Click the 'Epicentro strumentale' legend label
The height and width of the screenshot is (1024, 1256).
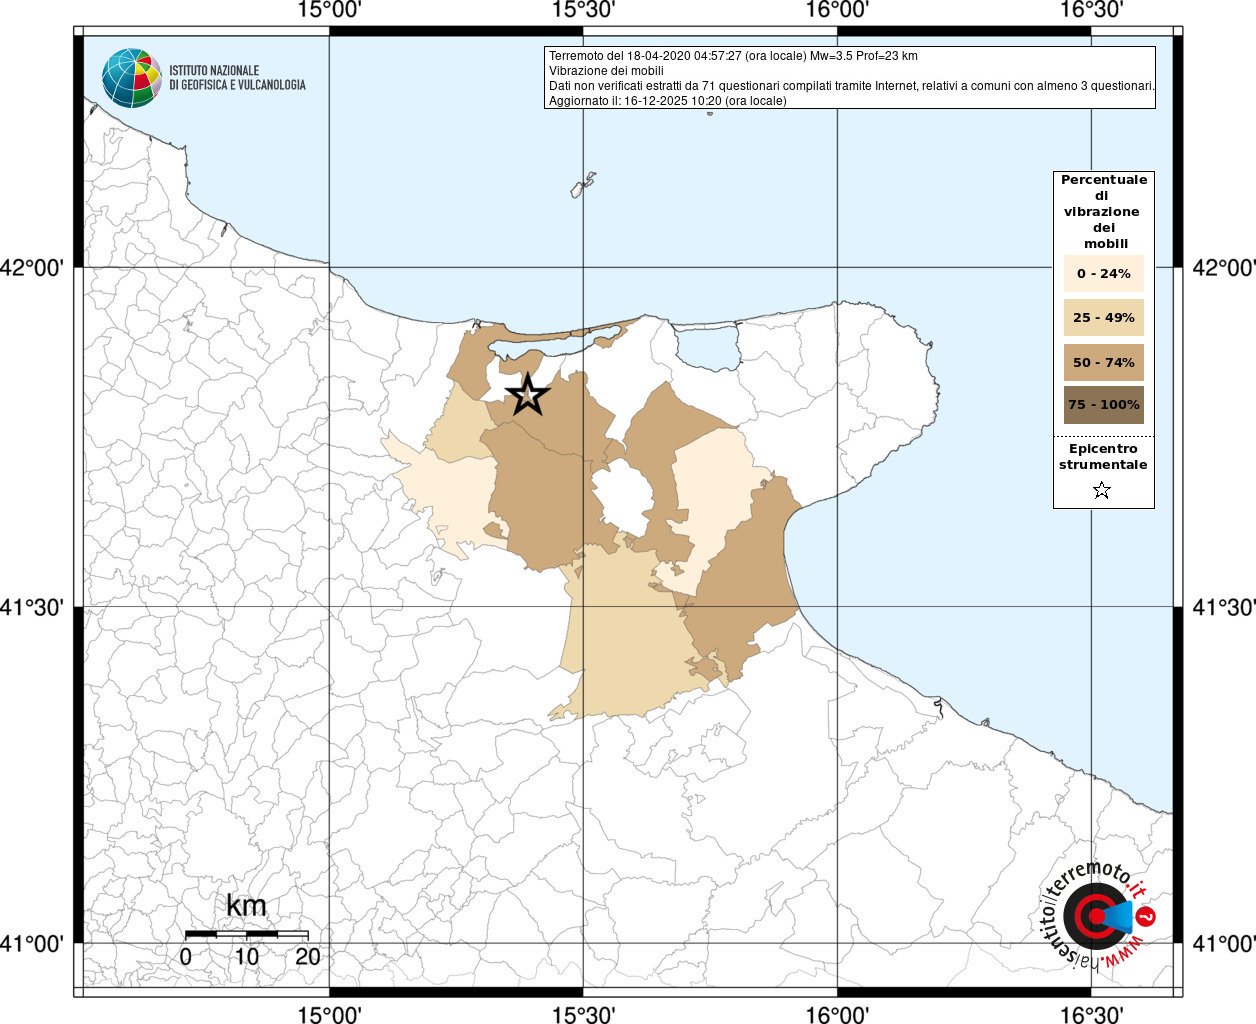[x=1103, y=457]
